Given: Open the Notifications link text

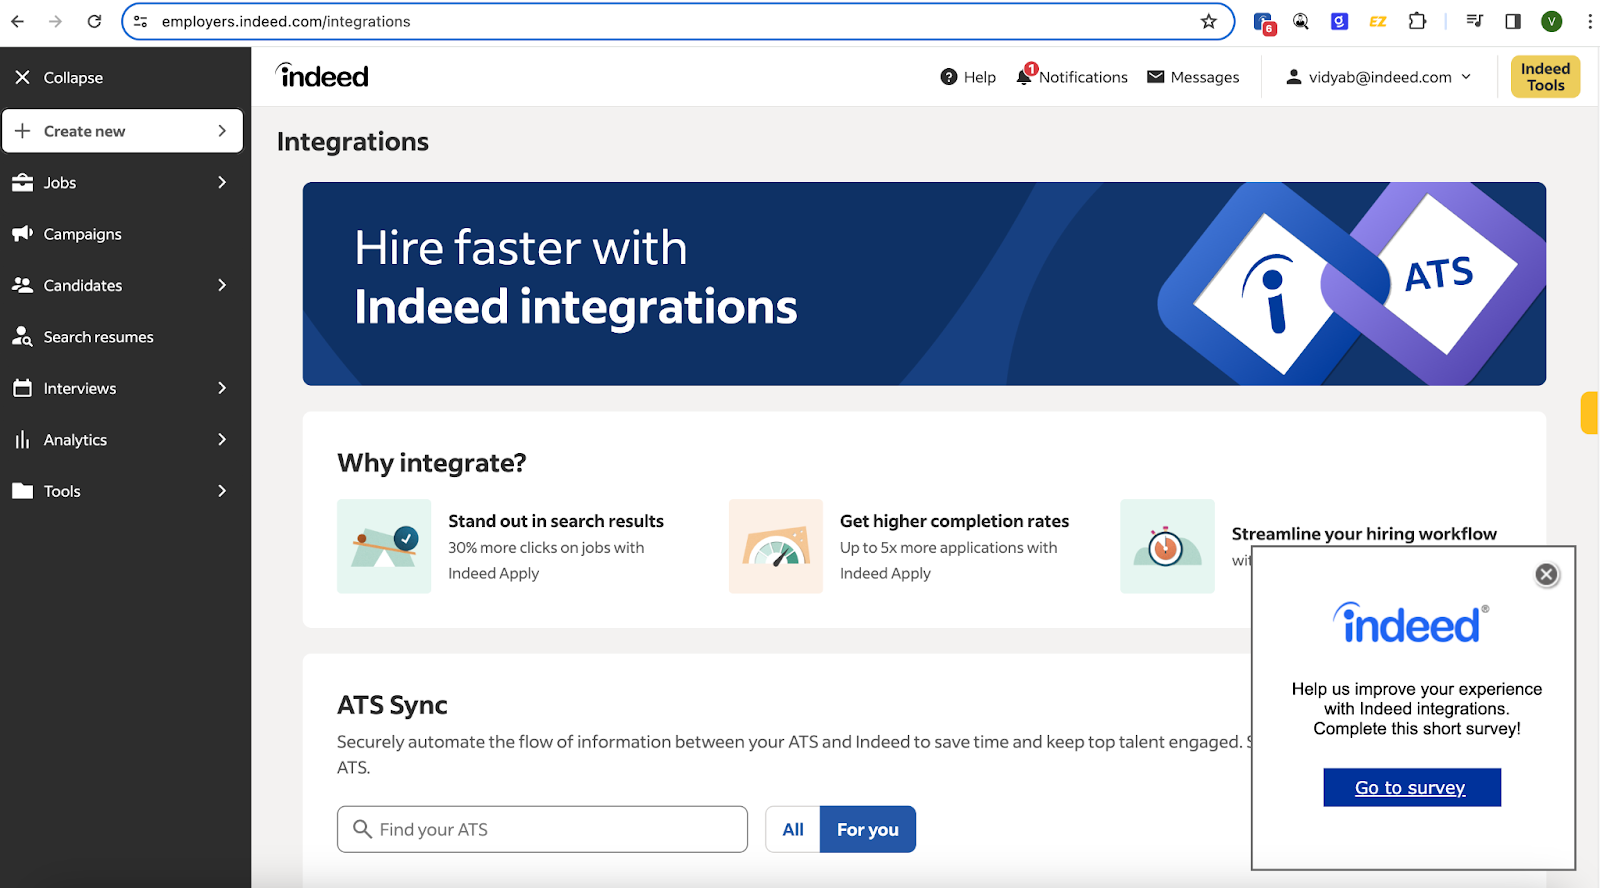Looking at the screenshot, I should point(1083,77).
